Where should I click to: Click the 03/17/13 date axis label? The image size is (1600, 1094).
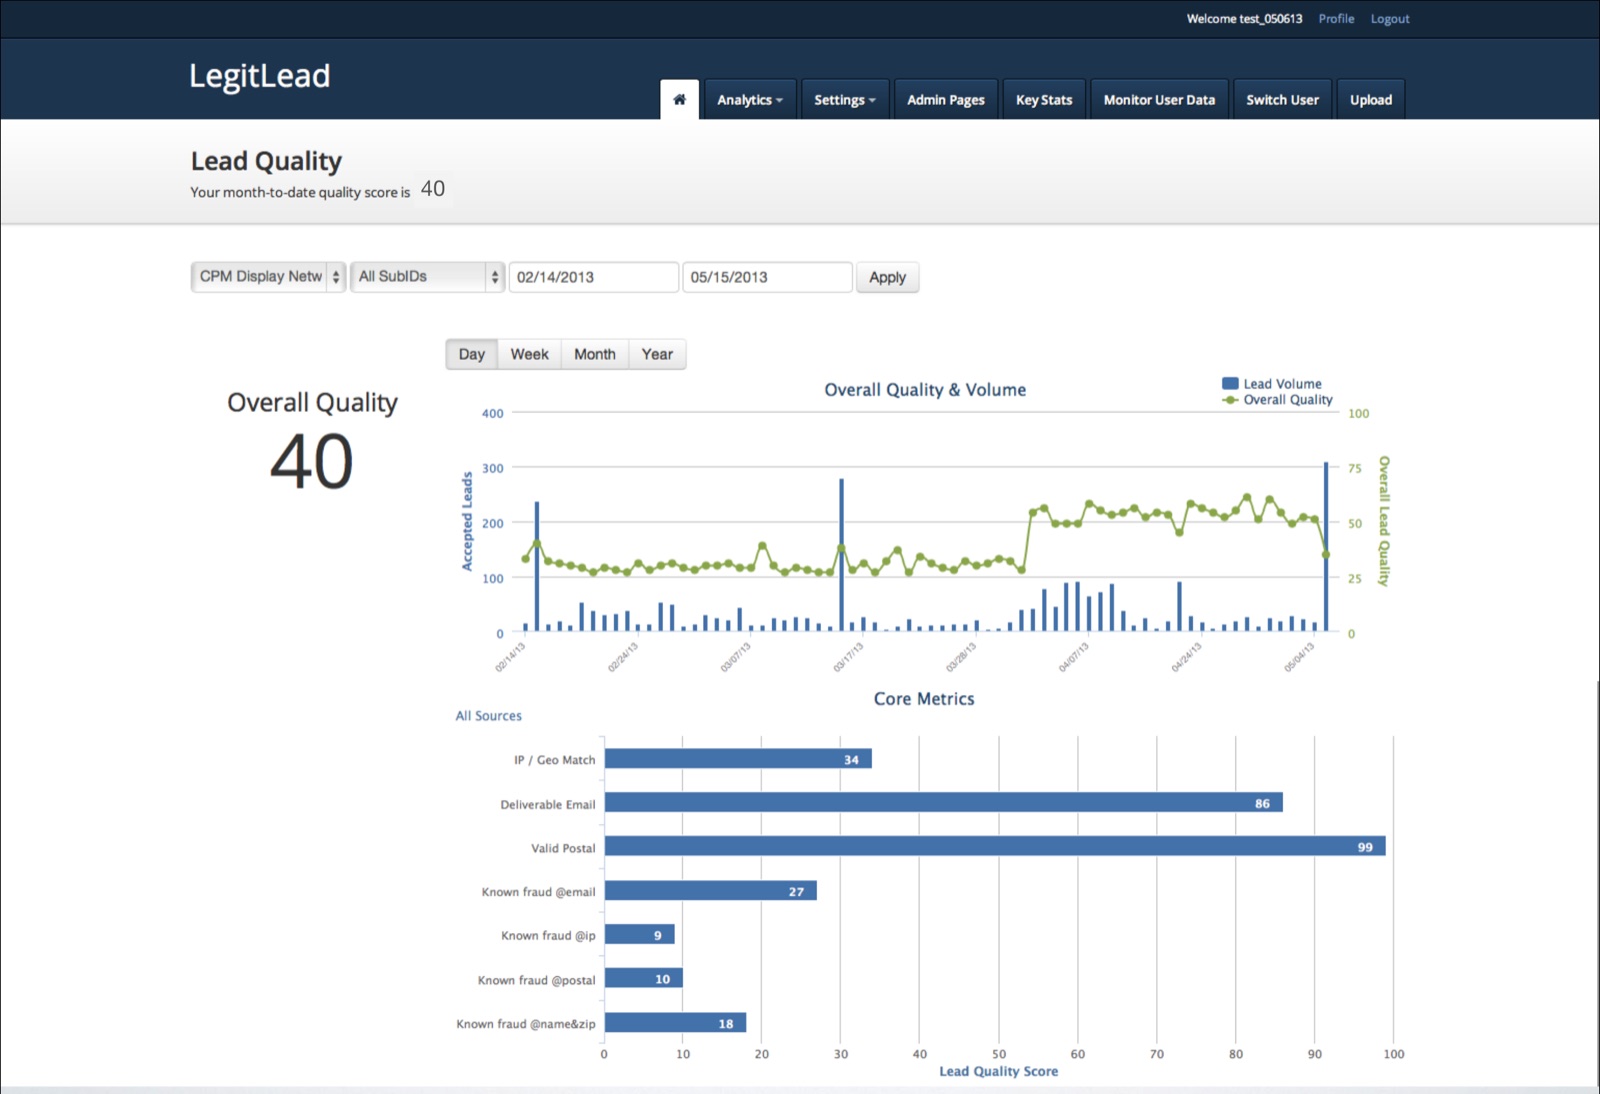click(848, 657)
